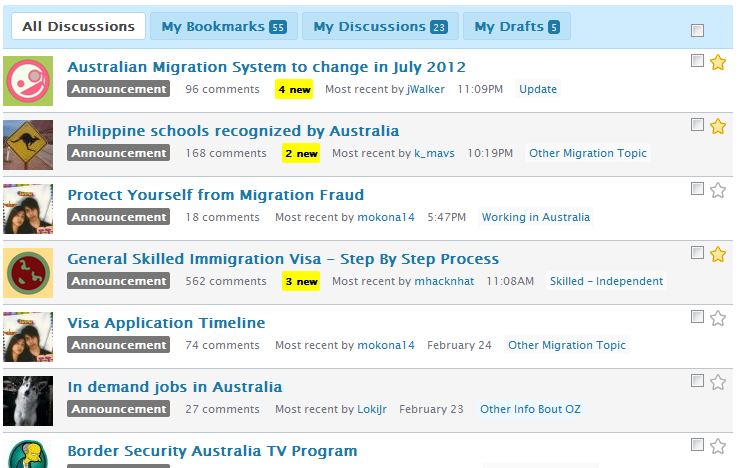
Task: Click Announcement label on Australian Migration System
Action: pos(118,89)
